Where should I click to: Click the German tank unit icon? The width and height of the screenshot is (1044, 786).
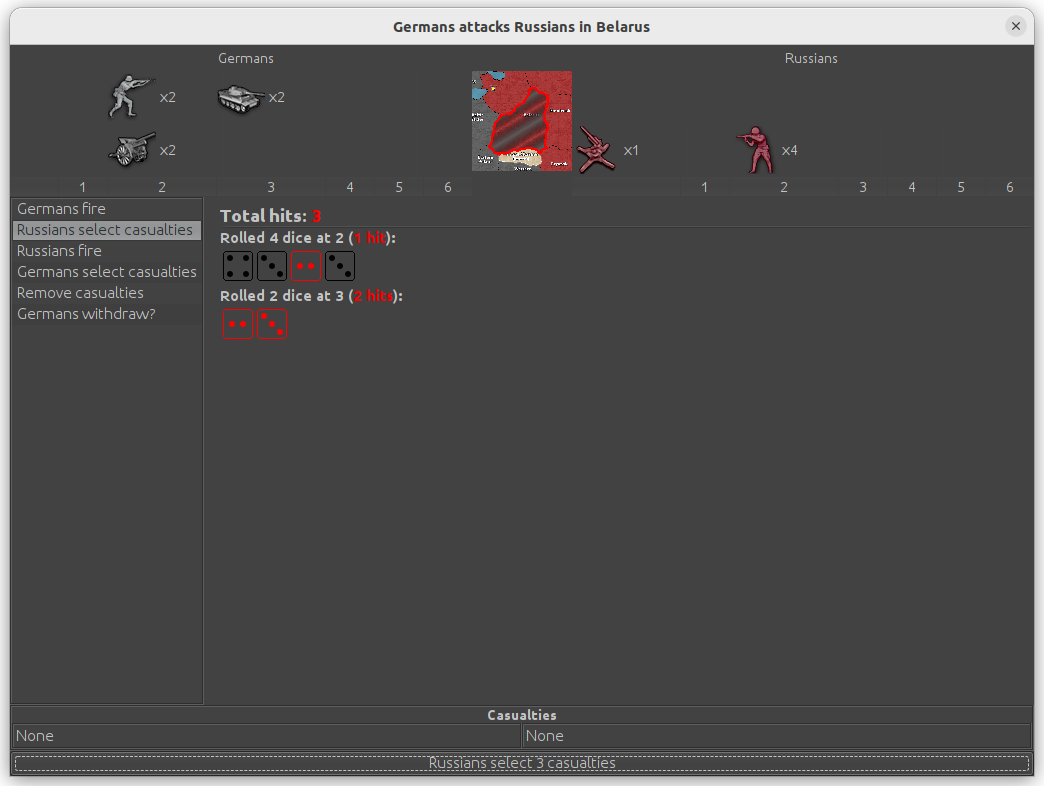pyautogui.click(x=240, y=97)
